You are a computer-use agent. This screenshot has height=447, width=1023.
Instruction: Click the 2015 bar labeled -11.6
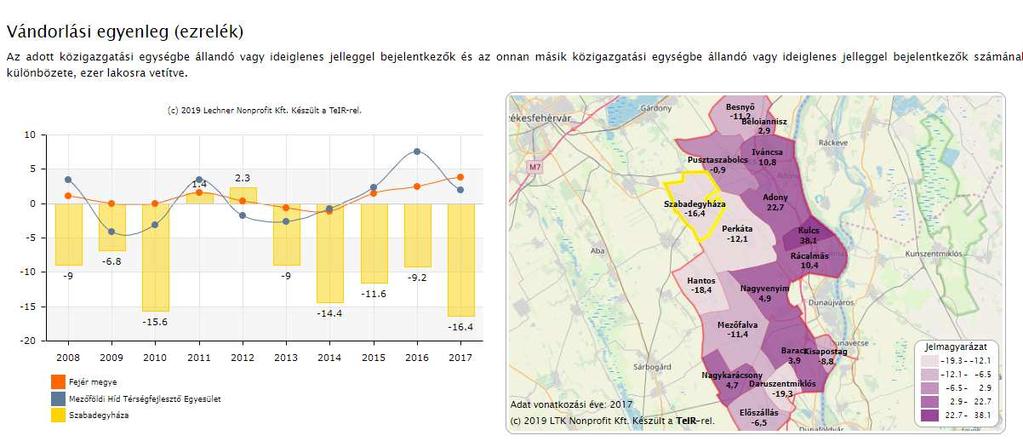pyautogui.click(x=374, y=243)
